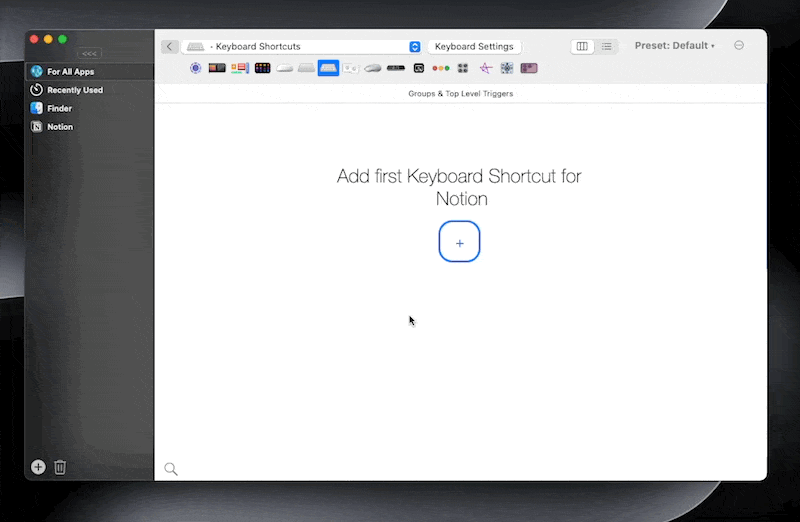Select For All Apps in sidebar
The height and width of the screenshot is (522, 800).
click(x=89, y=71)
